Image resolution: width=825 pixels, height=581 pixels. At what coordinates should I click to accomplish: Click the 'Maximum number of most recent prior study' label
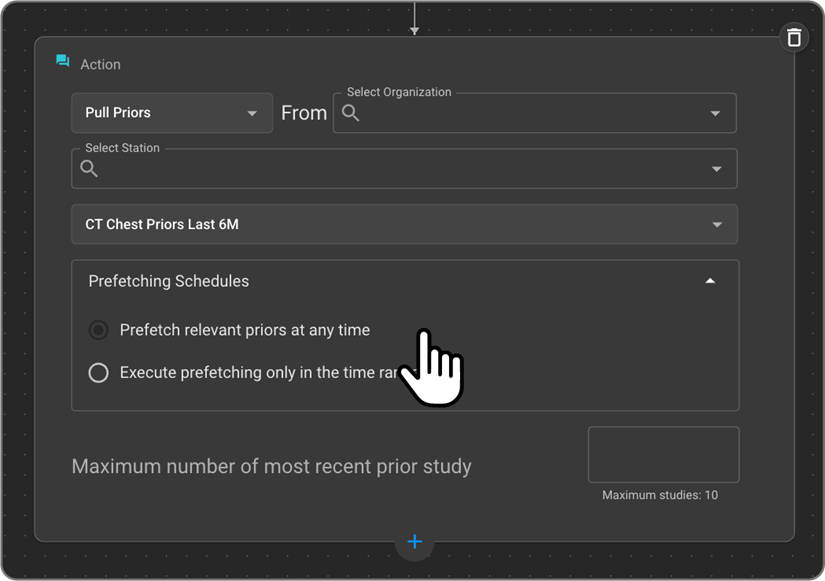pyautogui.click(x=271, y=467)
